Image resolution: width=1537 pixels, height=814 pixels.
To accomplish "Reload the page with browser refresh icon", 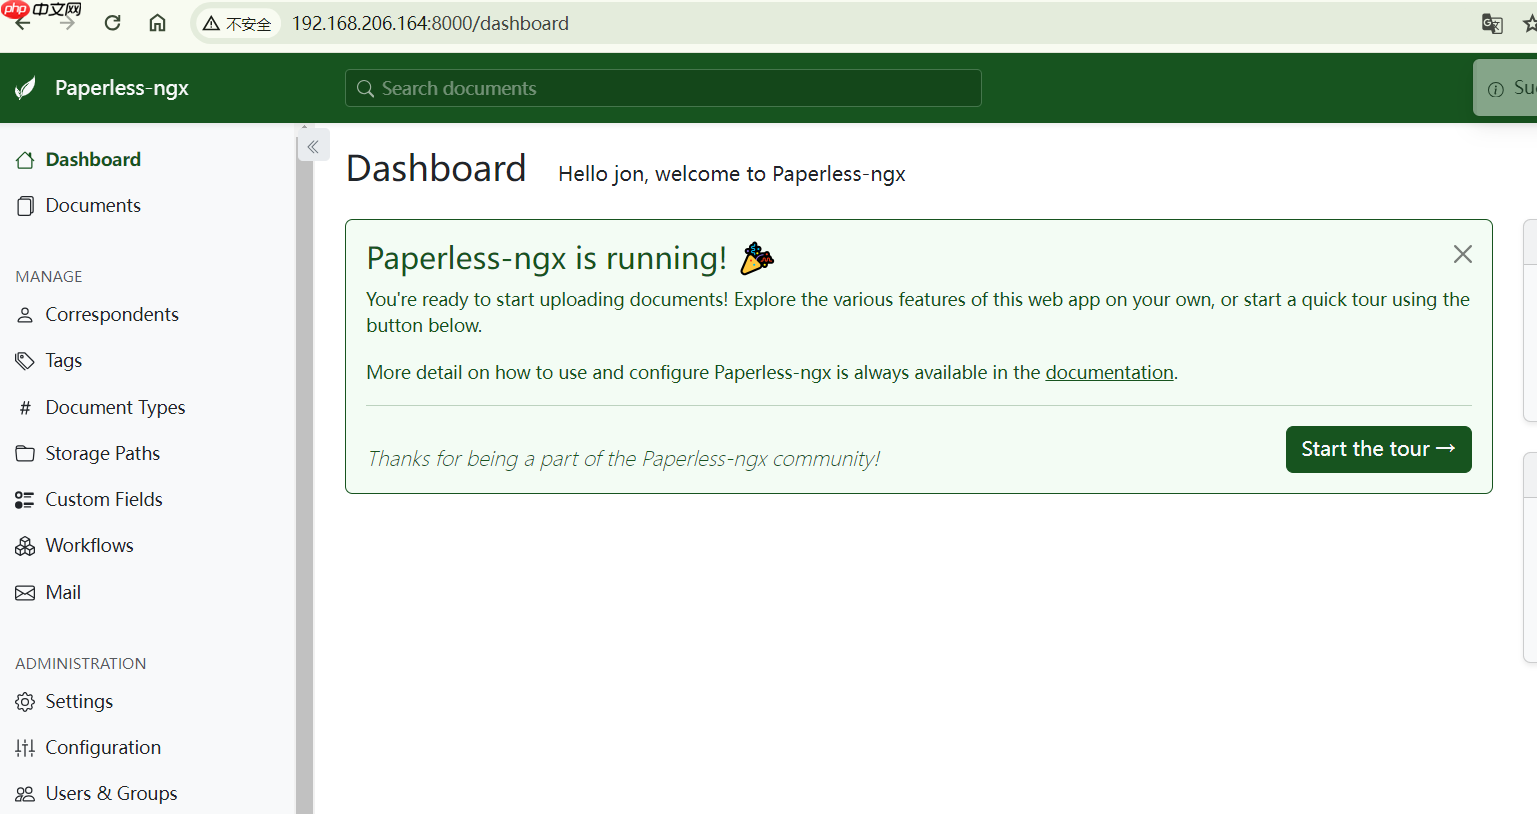I will click(112, 23).
